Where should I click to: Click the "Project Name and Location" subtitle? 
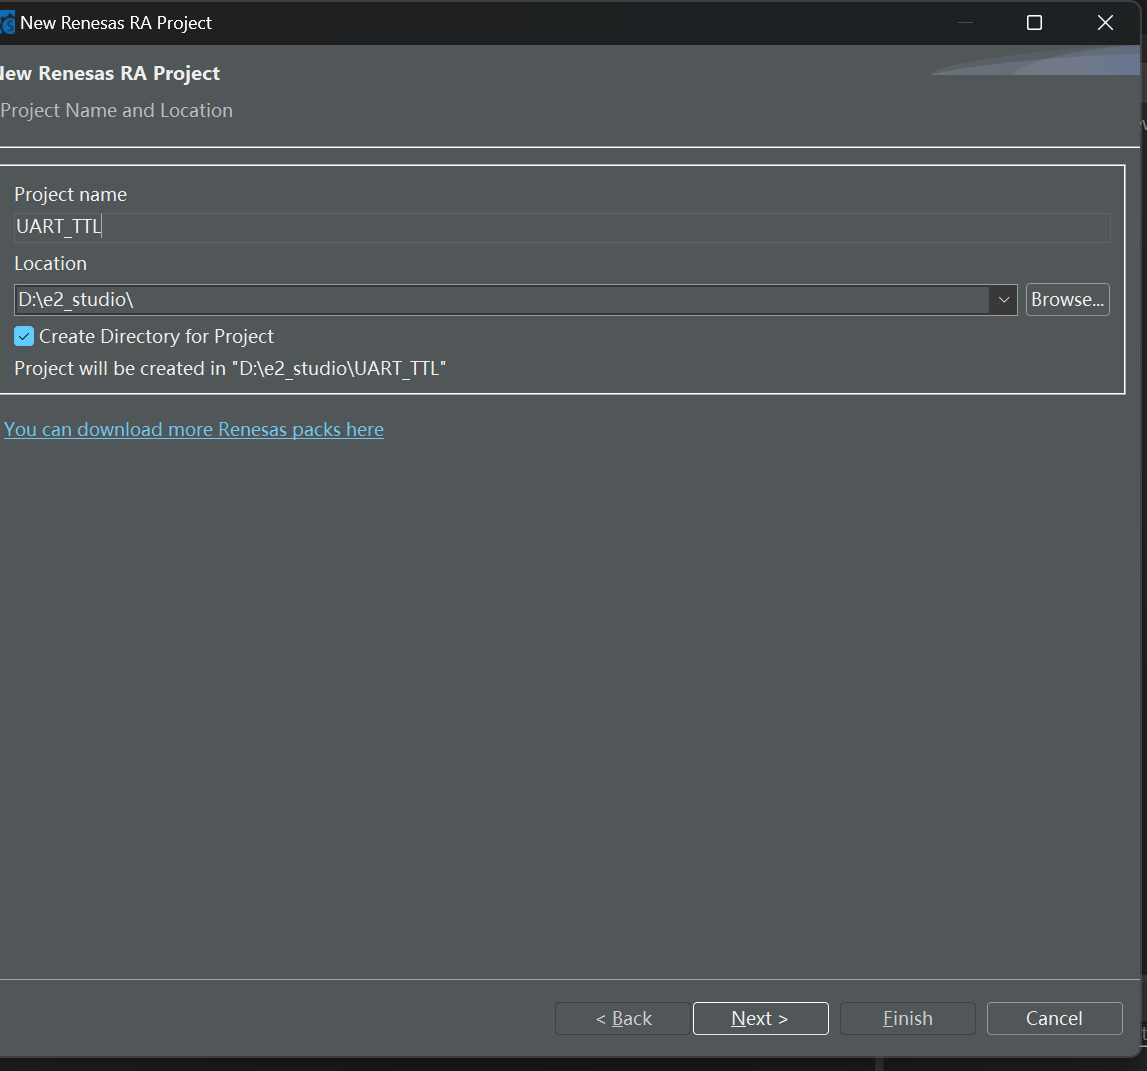coord(116,110)
